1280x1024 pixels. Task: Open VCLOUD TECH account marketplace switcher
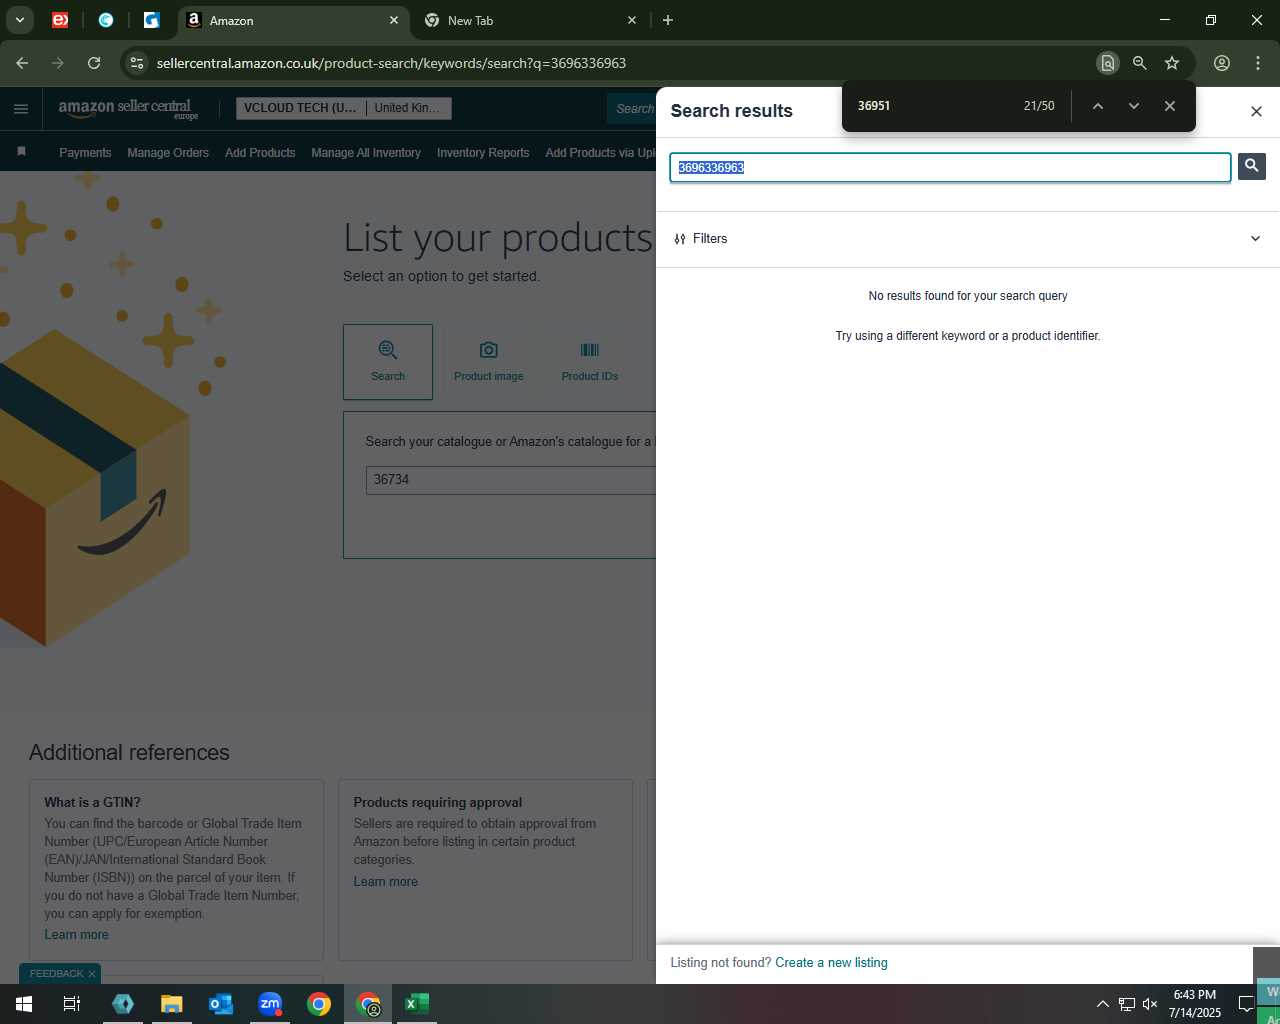click(x=343, y=108)
